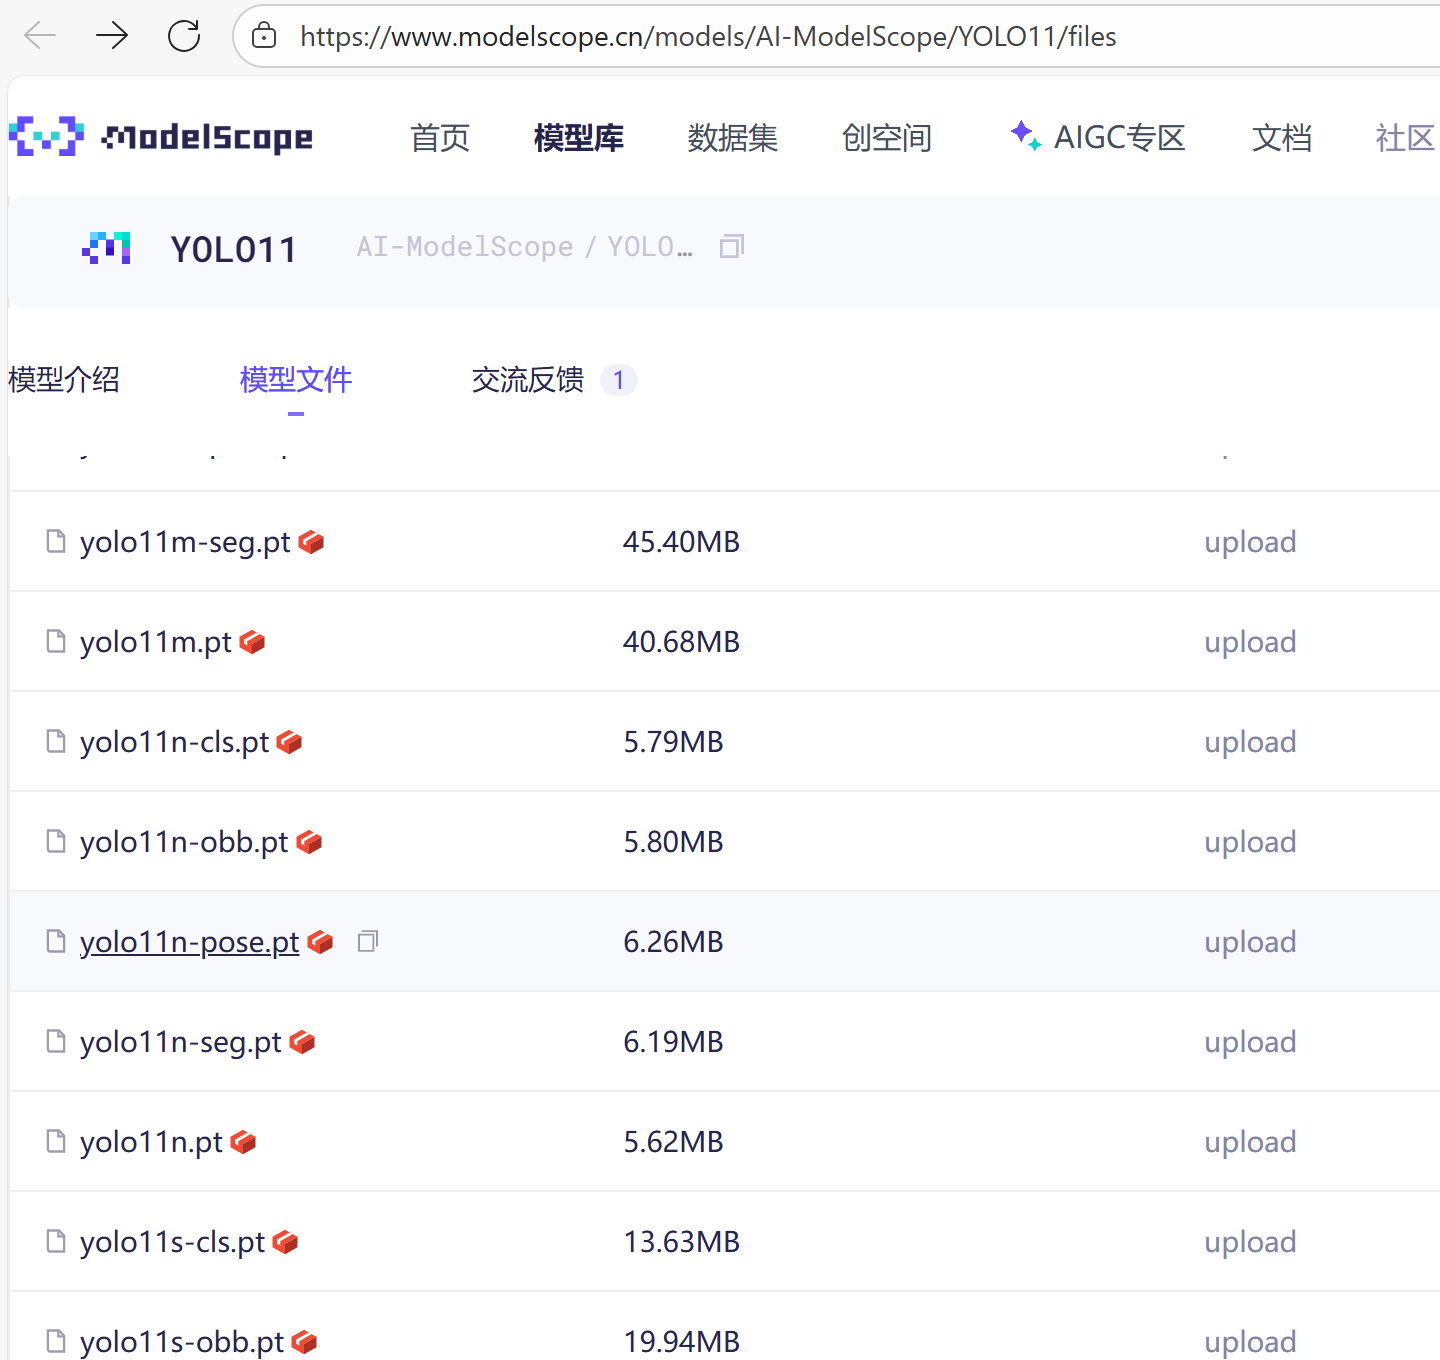Click upload commit text for yolo11s-cls.pt
Image resolution: width=1440 pixels, height=1360 pixels.
pos(1250,1242)
